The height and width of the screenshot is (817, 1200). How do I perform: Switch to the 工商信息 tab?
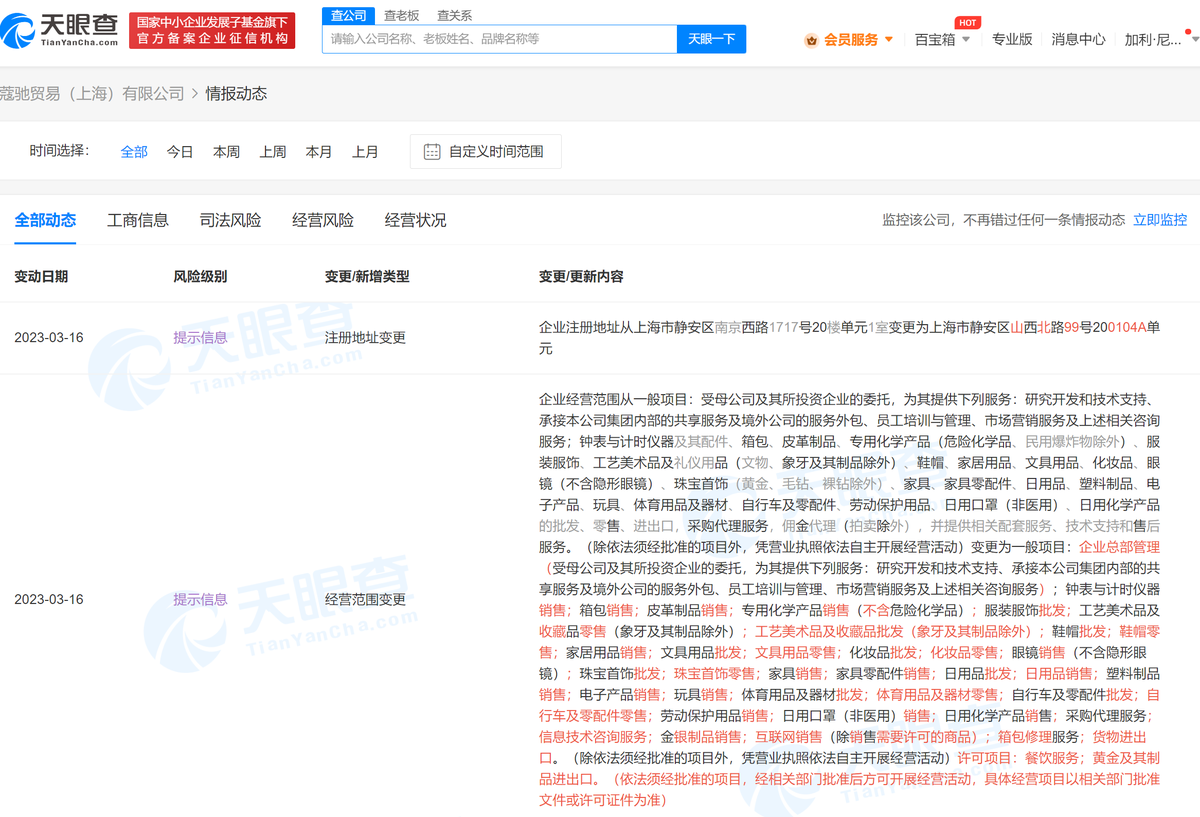[138, 221]
